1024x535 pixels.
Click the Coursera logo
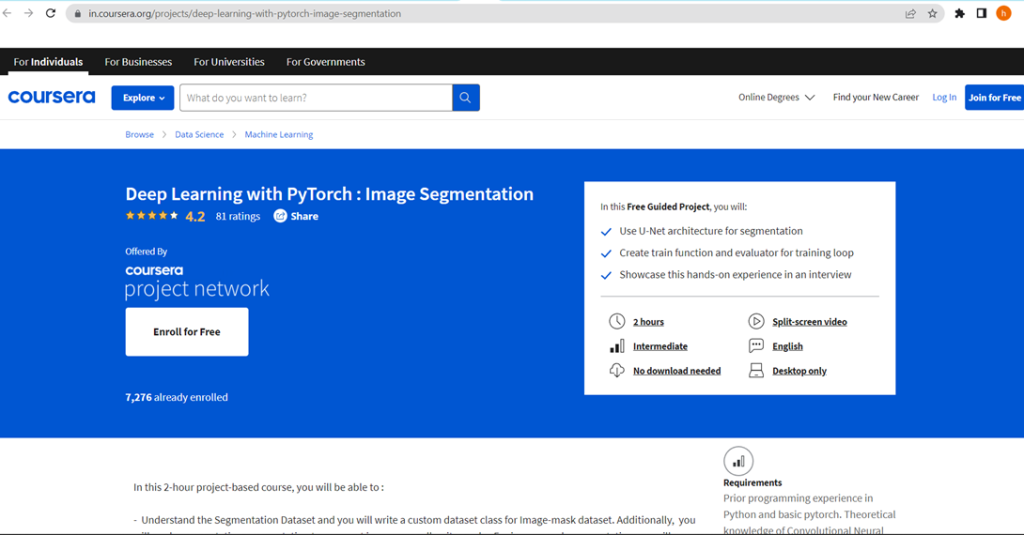[52, 98]
